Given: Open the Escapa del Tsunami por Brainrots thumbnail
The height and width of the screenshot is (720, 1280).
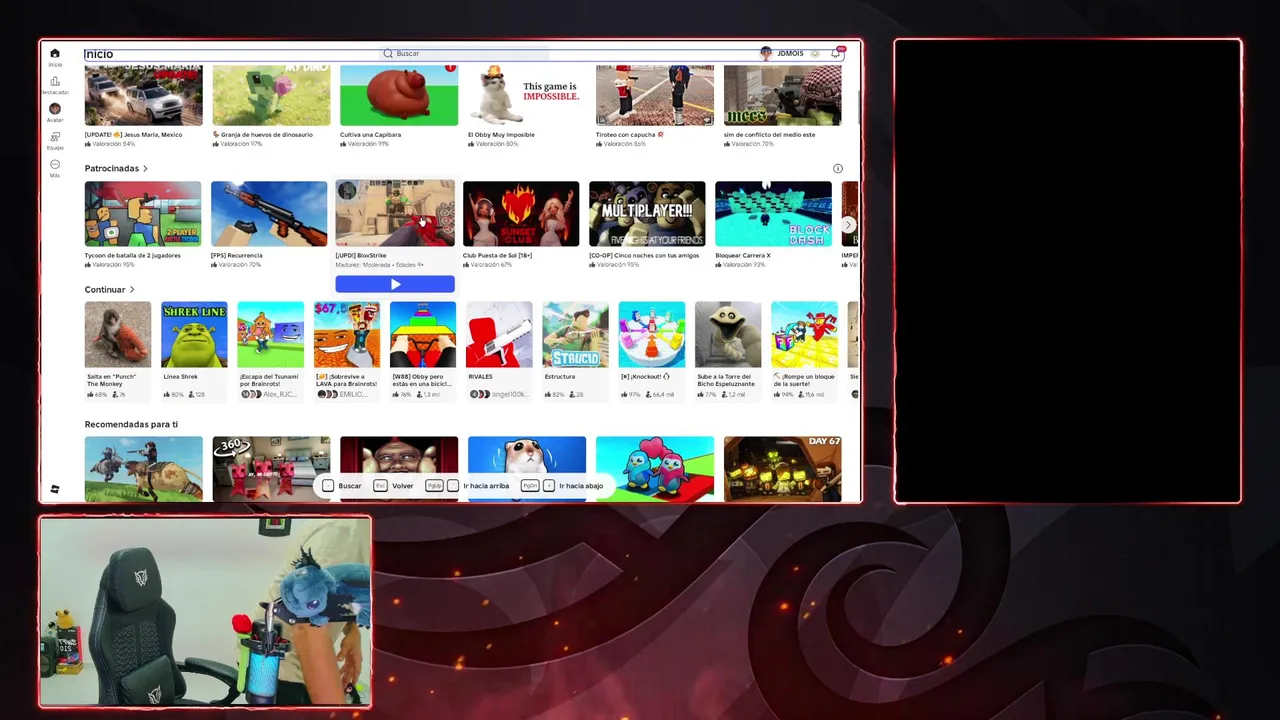Looking at the screenshot, I should tap(271, 334).
